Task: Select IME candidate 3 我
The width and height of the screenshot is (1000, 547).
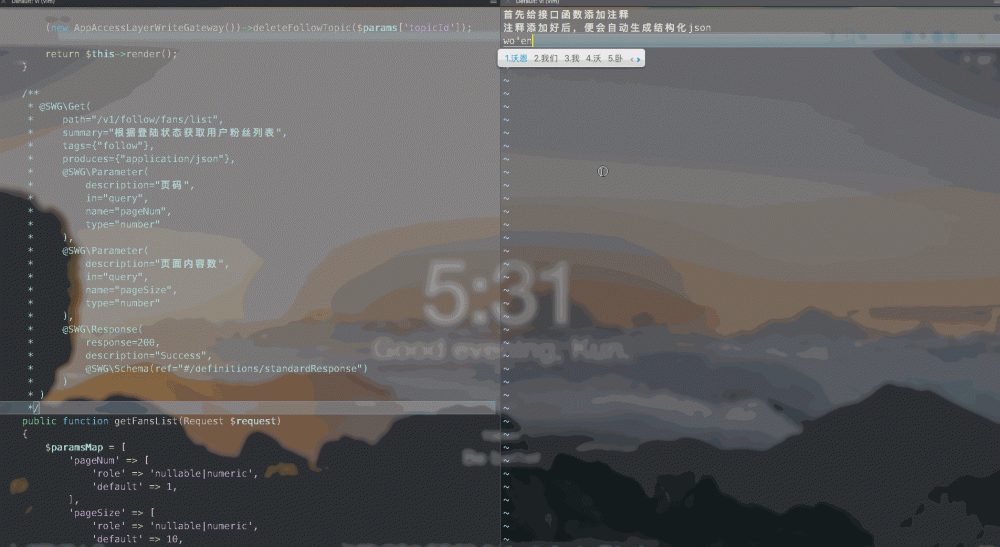Action: pyautogui.click(x=571, y=59)
